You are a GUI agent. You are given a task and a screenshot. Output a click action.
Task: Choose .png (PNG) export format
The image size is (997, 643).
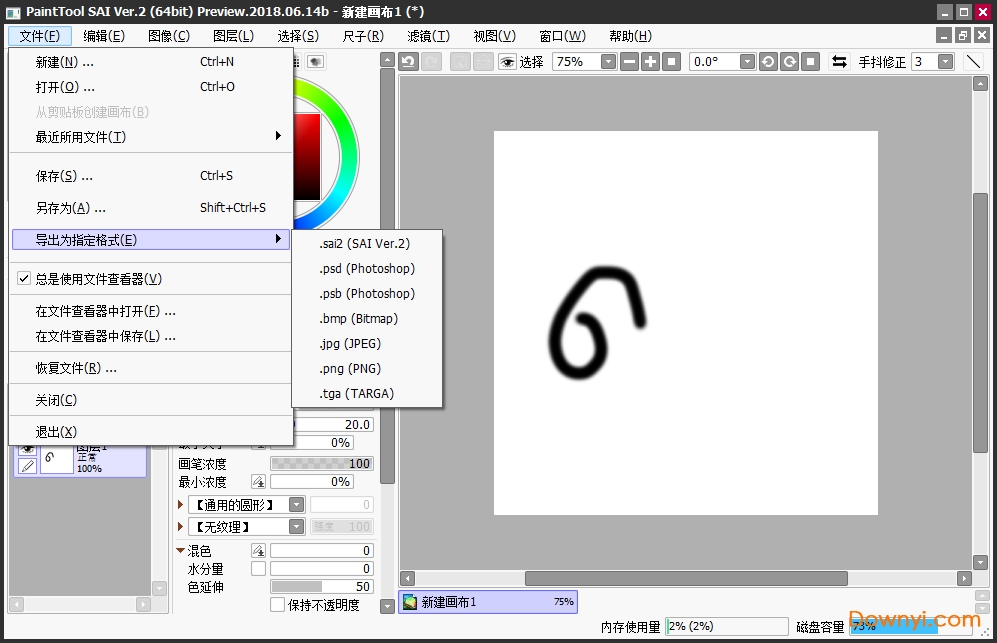click(x=350, y=368)
